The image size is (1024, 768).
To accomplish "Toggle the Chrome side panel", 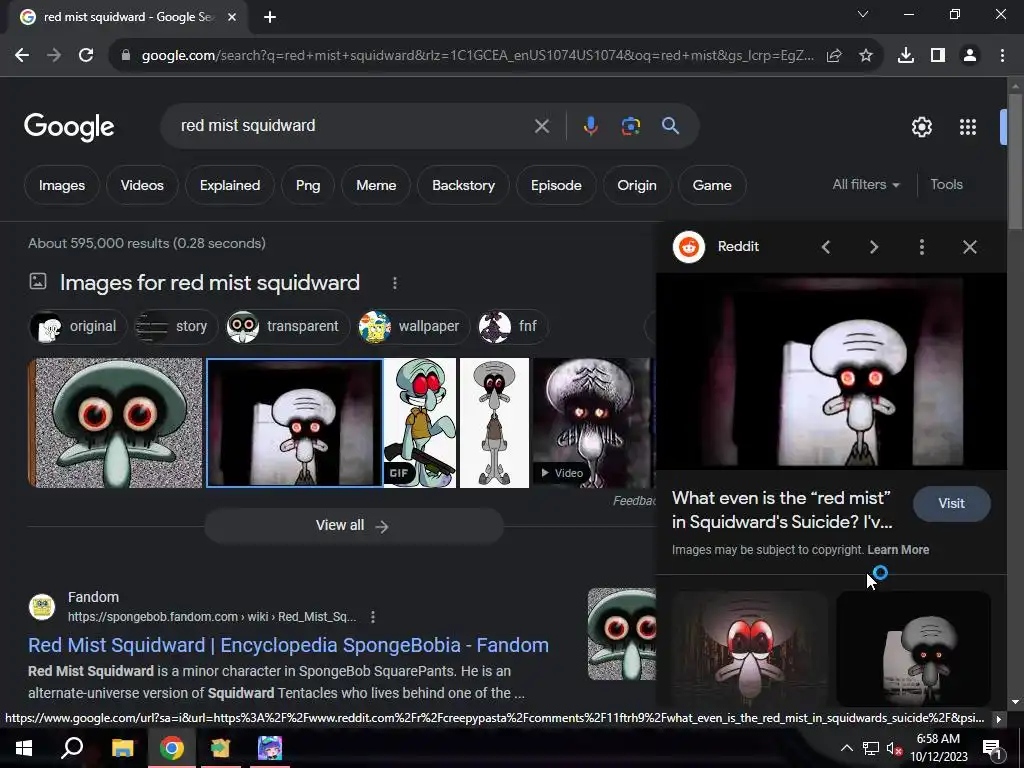I will click(x=938, y=56).
